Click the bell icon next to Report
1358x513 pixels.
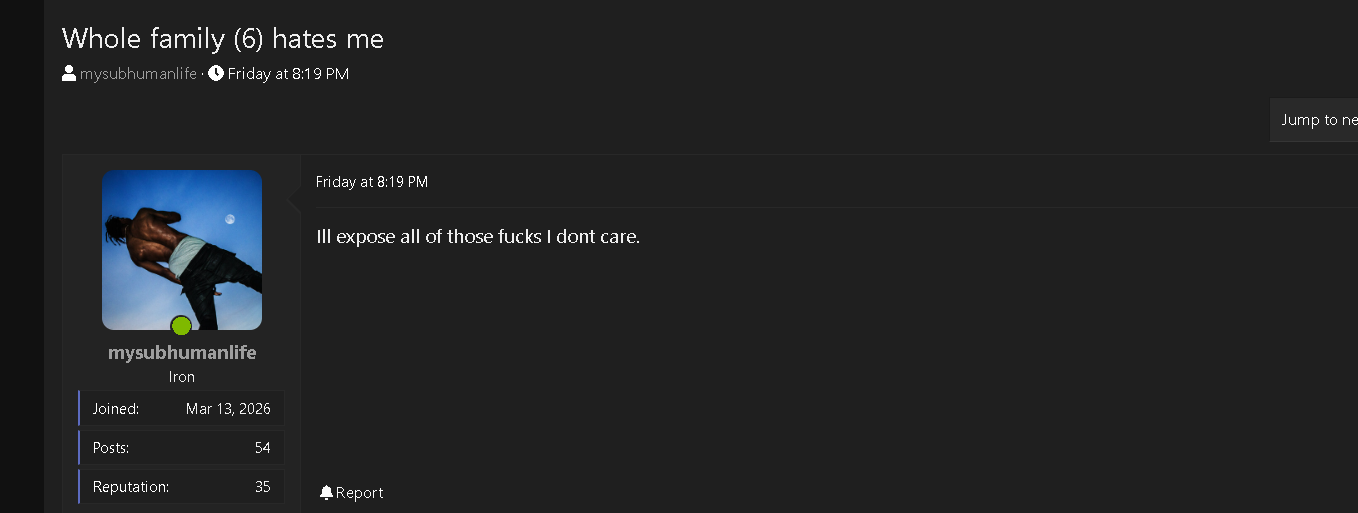pyautogui.click(x=326, y=492)
